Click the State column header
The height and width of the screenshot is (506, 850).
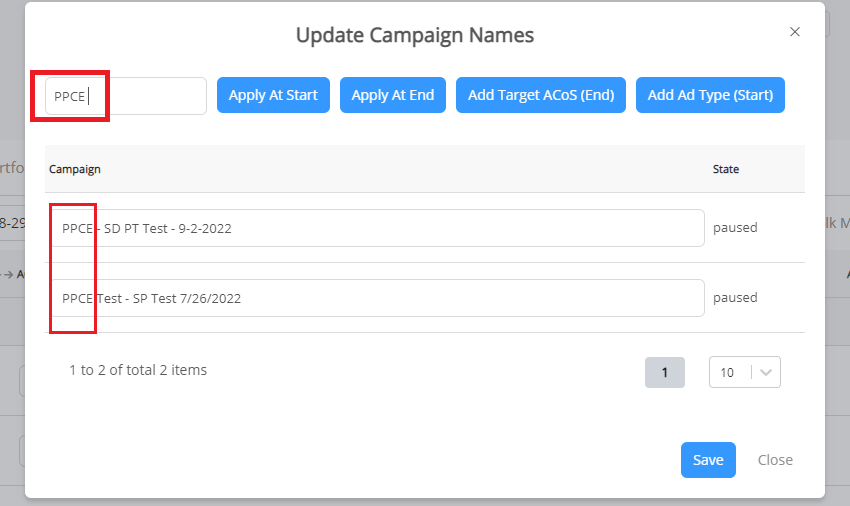pyautogui.click(x=725, y=169)
